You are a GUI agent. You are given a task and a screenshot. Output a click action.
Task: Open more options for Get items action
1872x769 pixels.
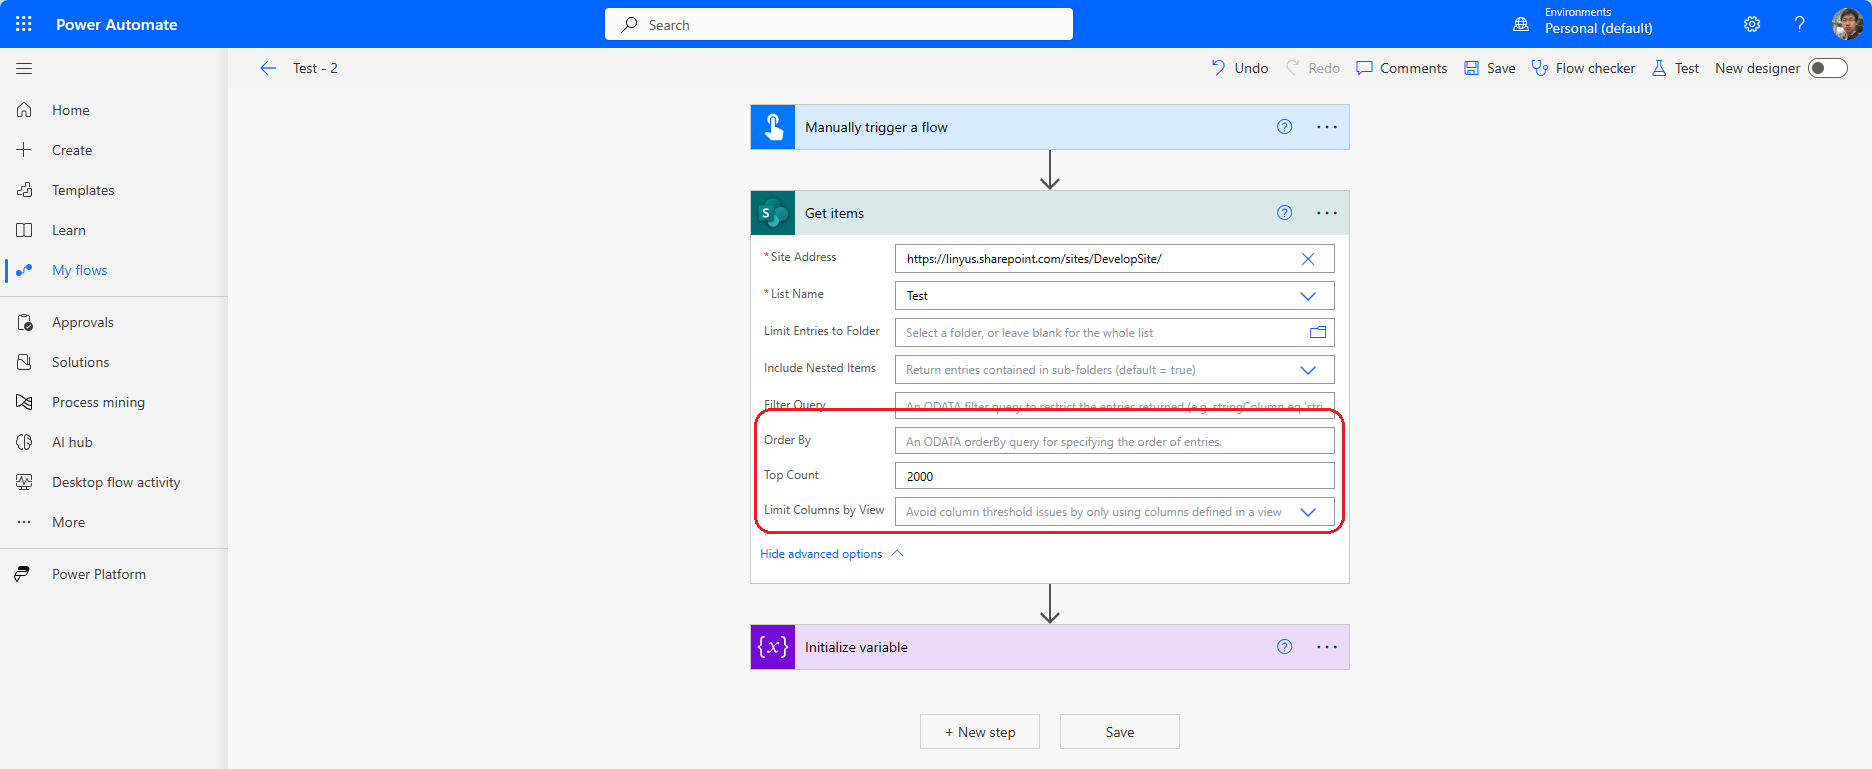pos(1327,213)
